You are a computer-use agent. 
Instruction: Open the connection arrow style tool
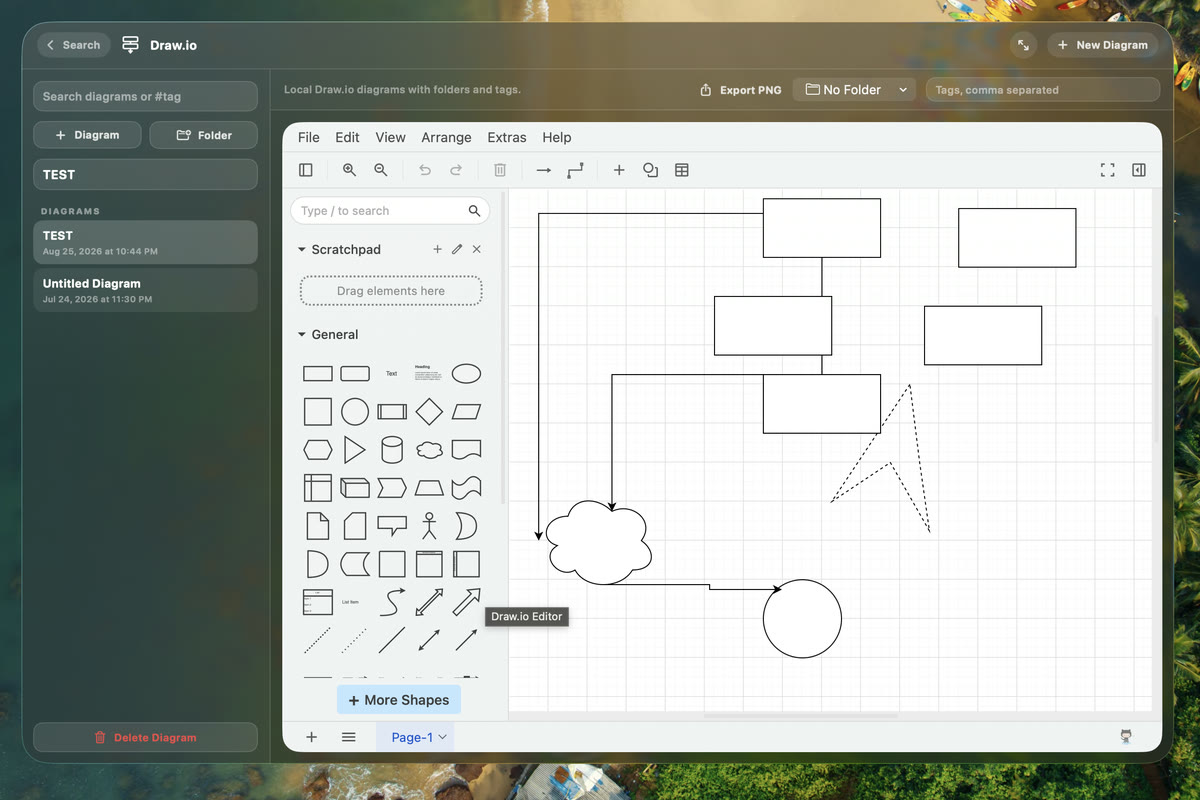point(544,170)
